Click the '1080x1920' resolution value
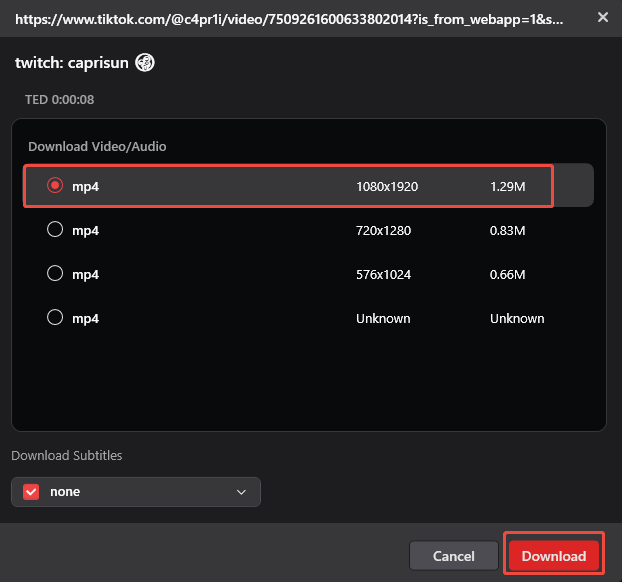 point(387,186)
